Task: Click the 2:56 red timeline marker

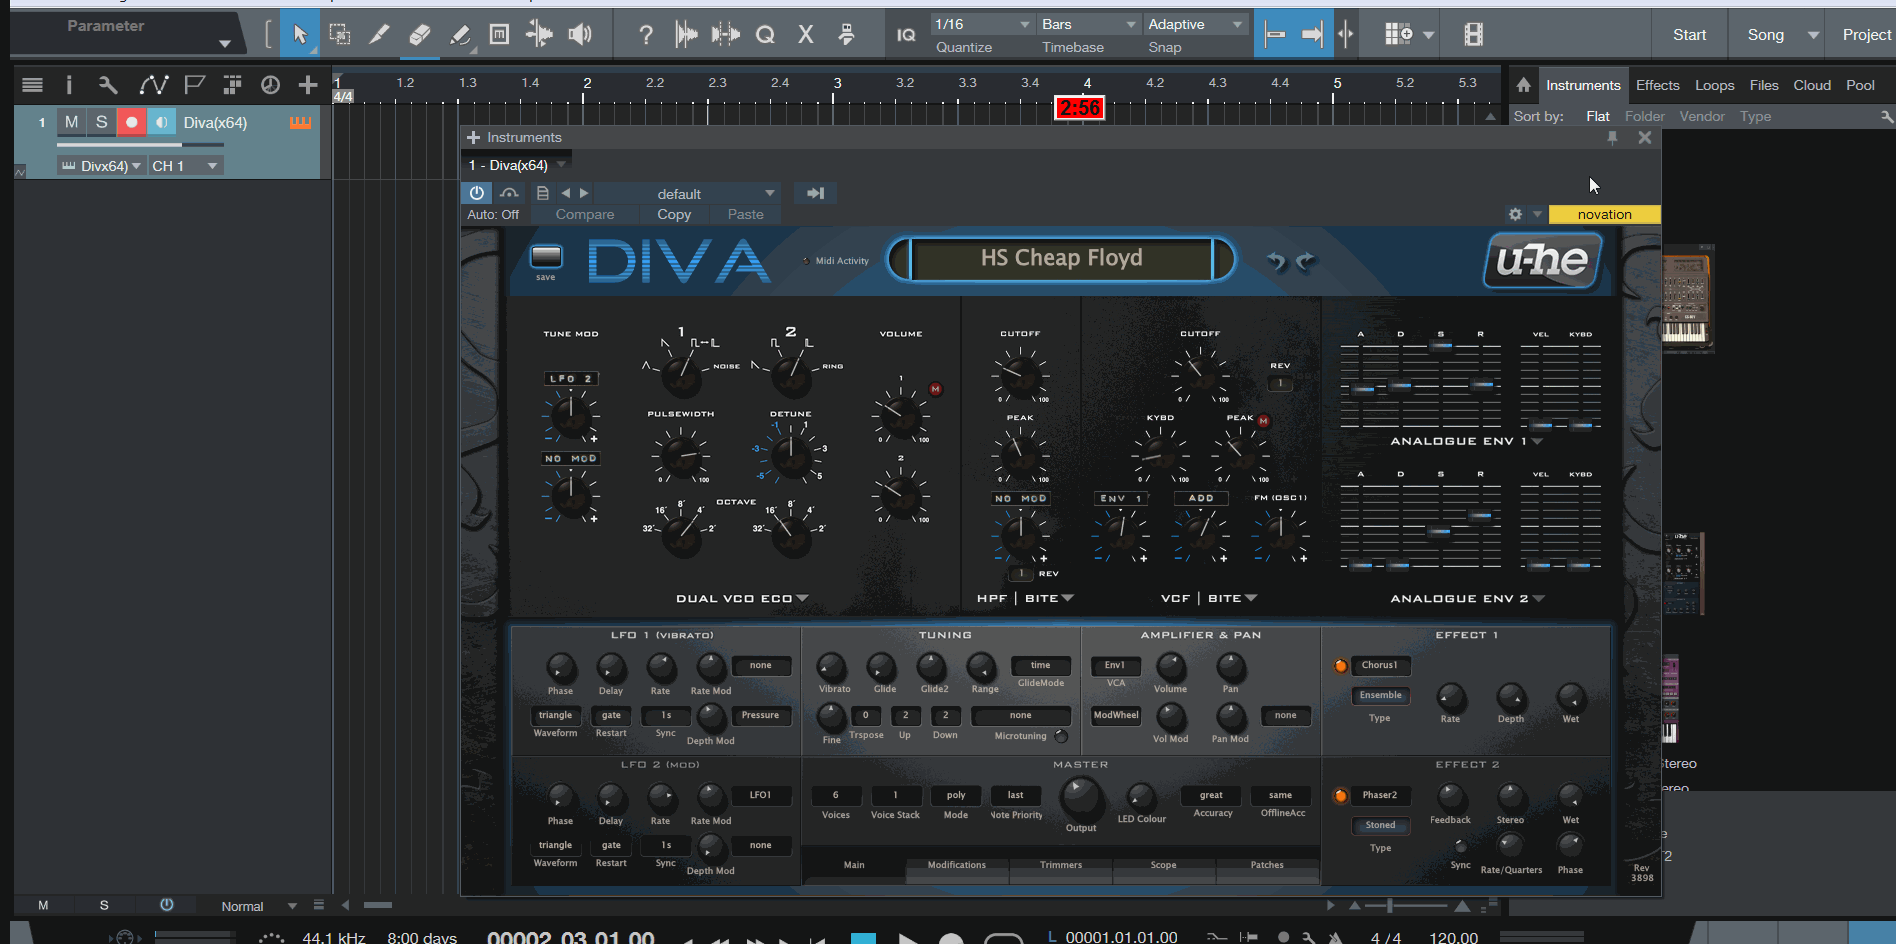Action: (x=1080, y=108)
